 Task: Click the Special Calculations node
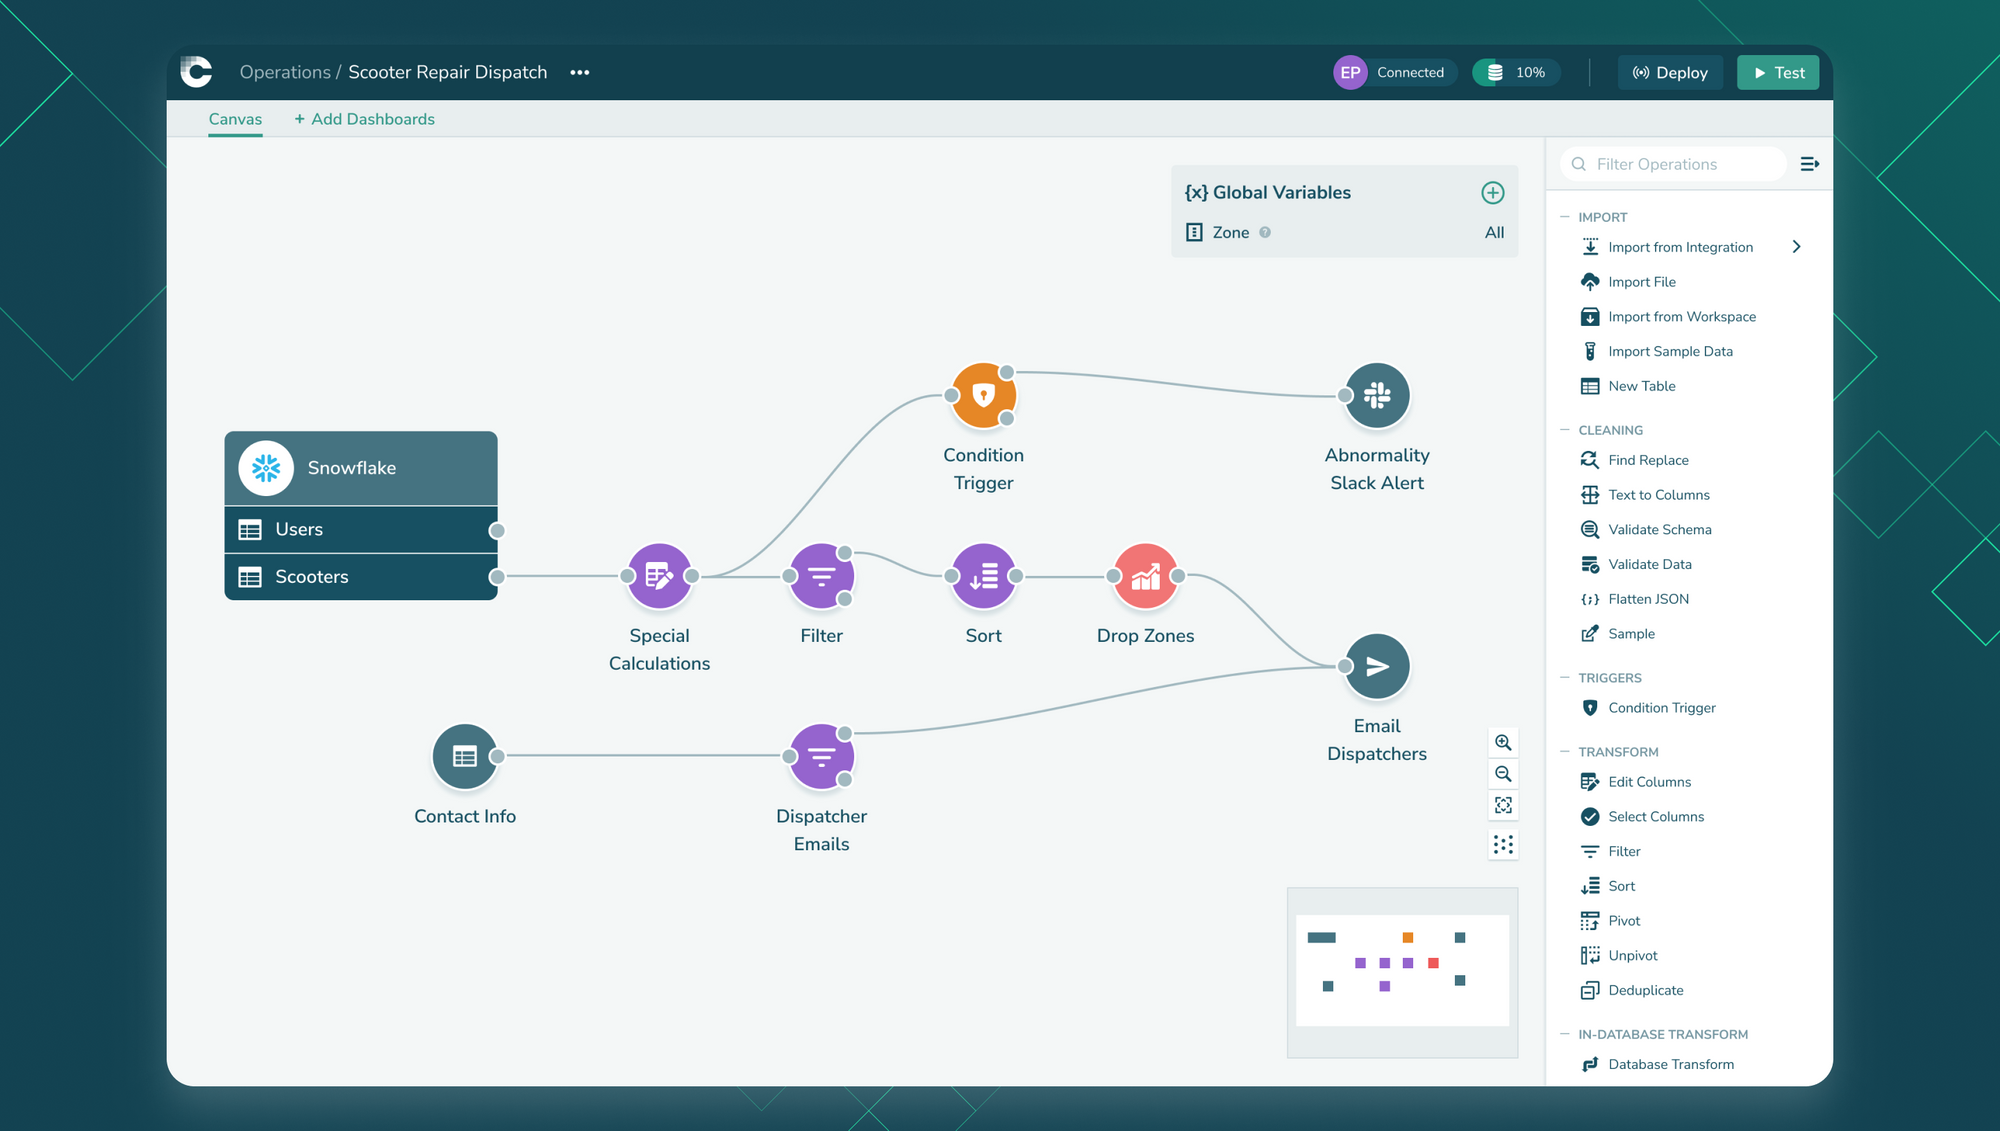point(659,576)
